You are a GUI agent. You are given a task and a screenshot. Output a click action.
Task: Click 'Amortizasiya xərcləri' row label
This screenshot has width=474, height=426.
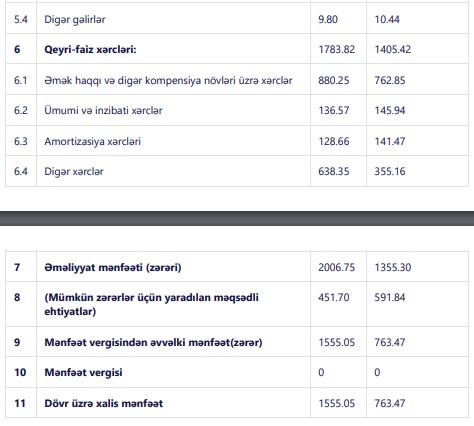coord(92,141)
